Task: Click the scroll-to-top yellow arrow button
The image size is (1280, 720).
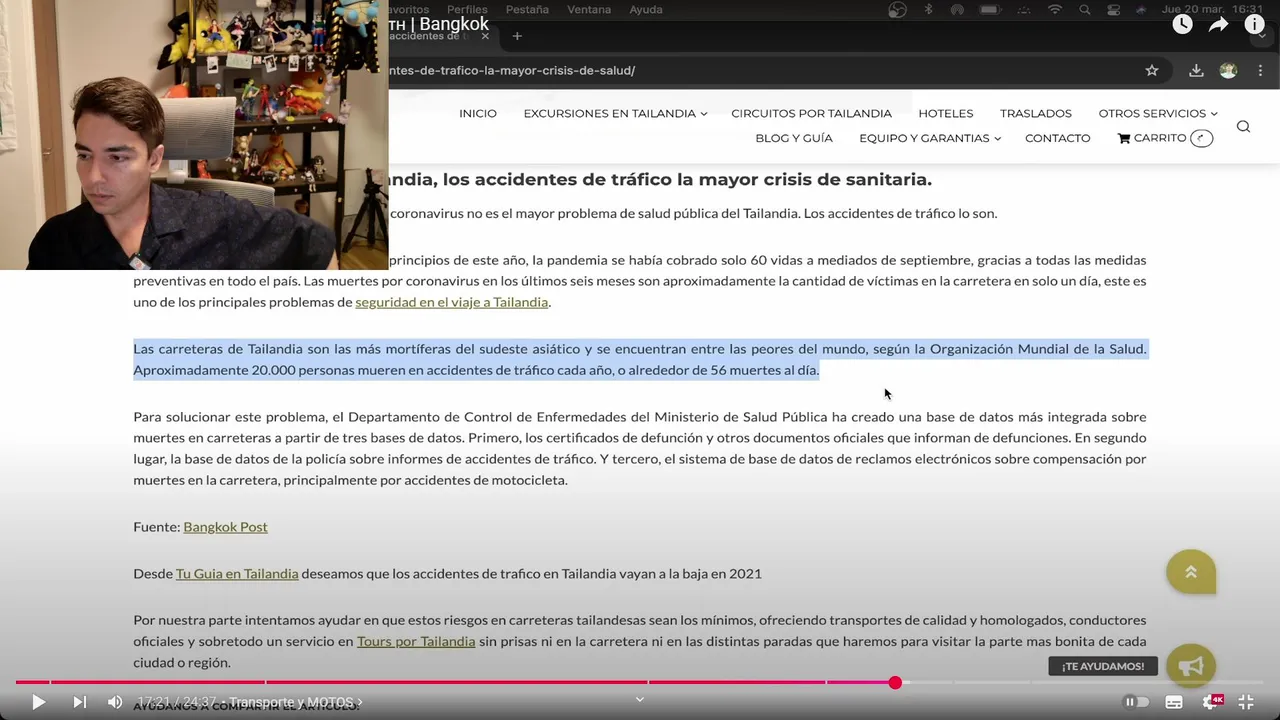Action: click(1190, 572)
